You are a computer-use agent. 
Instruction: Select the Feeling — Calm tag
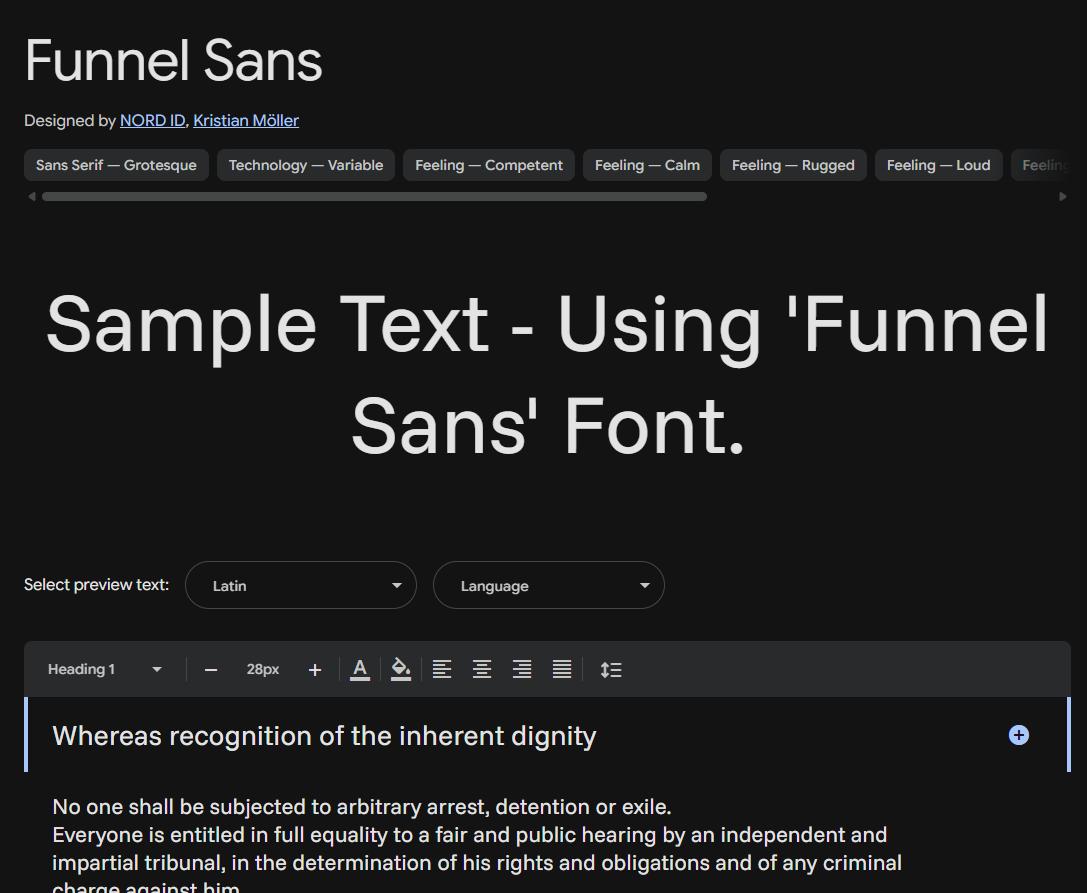647,165
